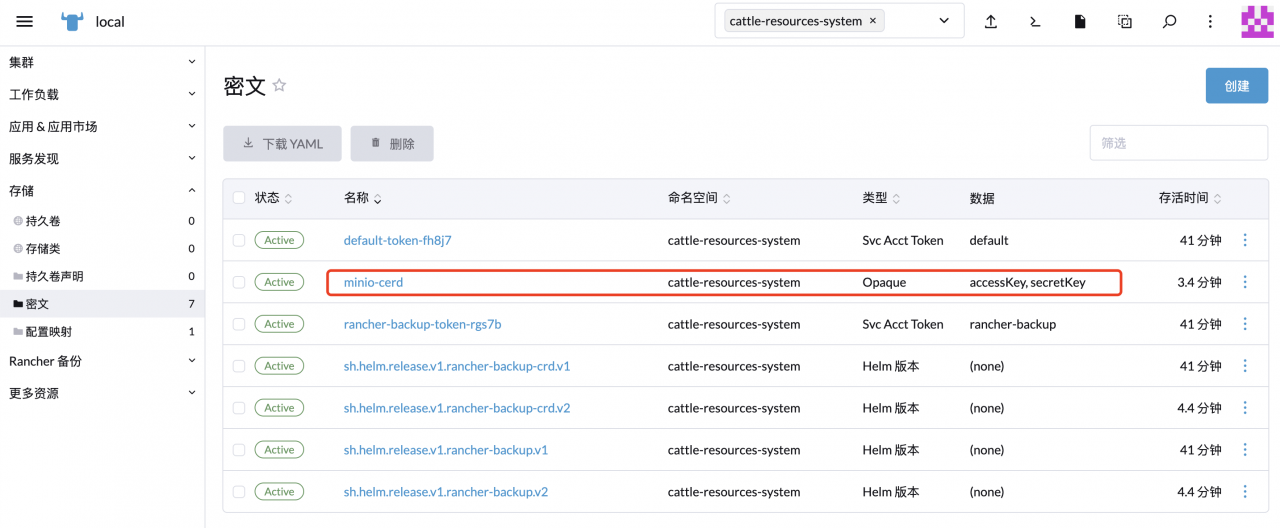Open the resource search magnifier icon
The width and height of the screenshot is (1280, 528).
1169,21
